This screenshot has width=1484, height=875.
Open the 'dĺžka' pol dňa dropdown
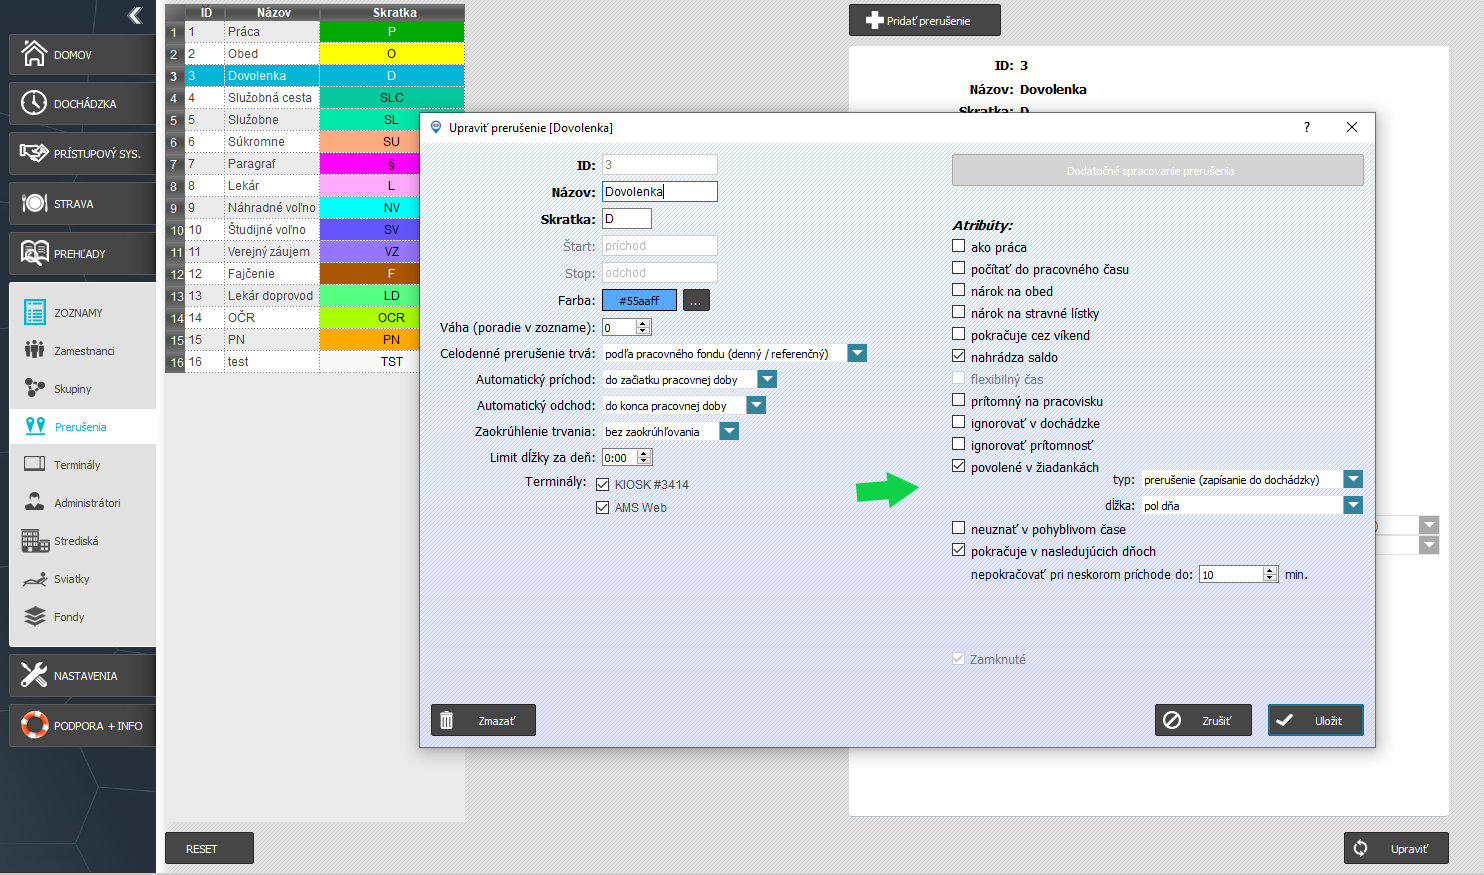point(1353,505)
